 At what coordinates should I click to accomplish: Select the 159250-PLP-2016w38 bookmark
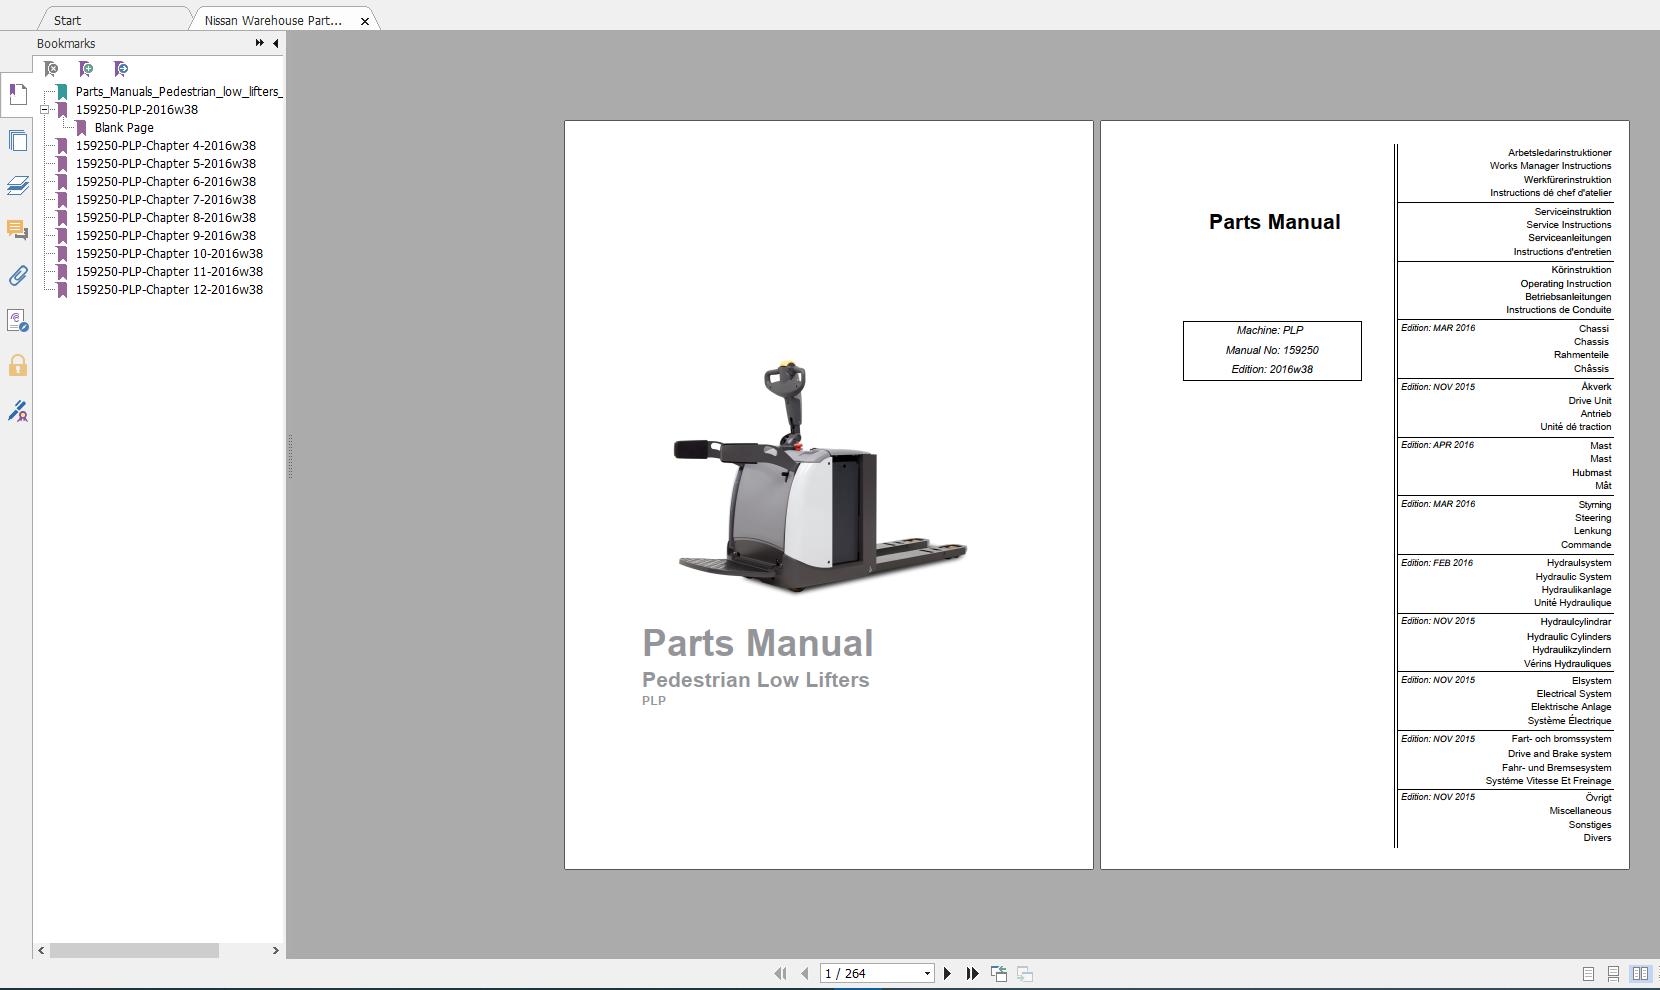[x=137, y=110]
